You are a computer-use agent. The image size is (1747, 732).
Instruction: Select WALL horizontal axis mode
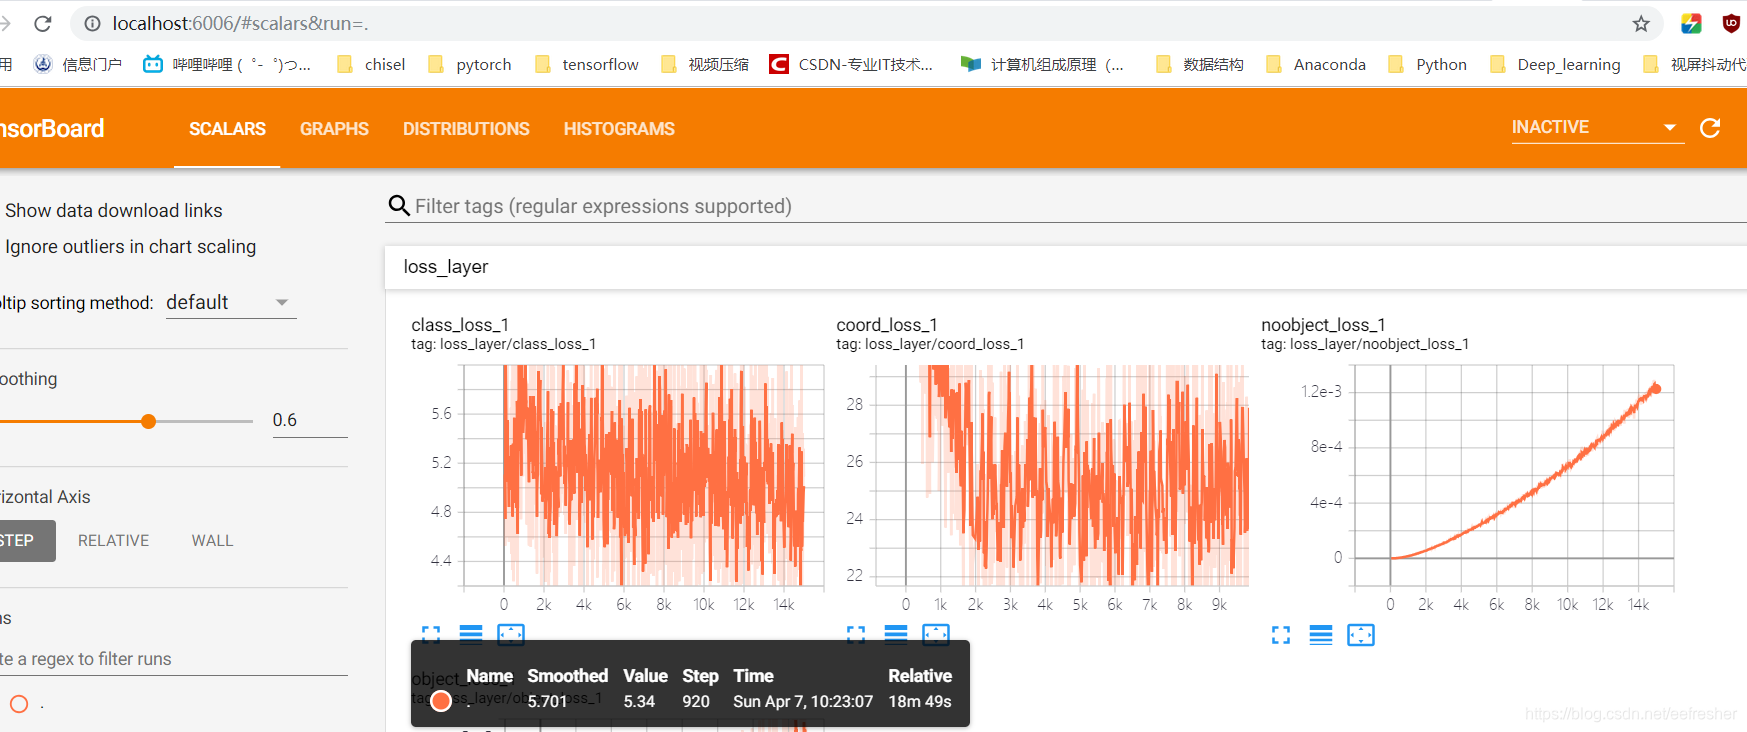point(212,540)
